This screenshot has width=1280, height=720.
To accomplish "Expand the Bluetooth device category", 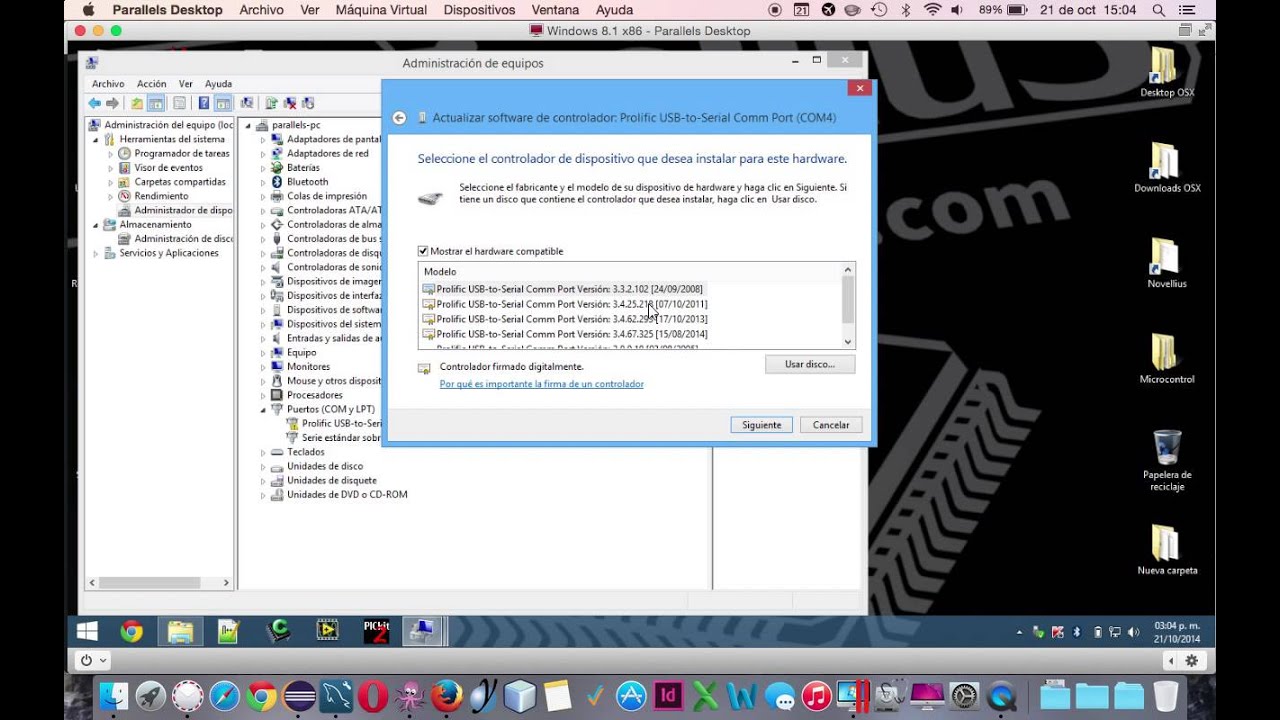I will (x=264, y=182).
